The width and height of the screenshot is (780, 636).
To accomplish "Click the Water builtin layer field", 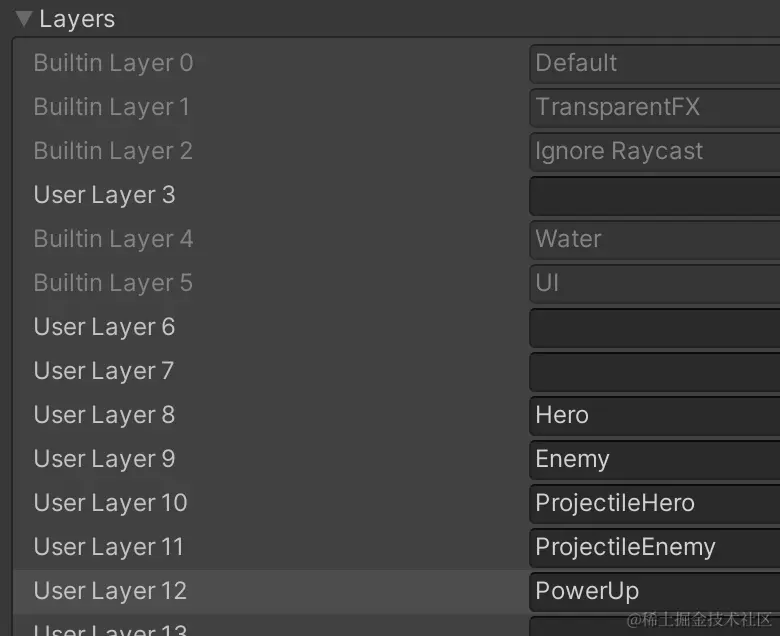I will (x=654, y=239).
